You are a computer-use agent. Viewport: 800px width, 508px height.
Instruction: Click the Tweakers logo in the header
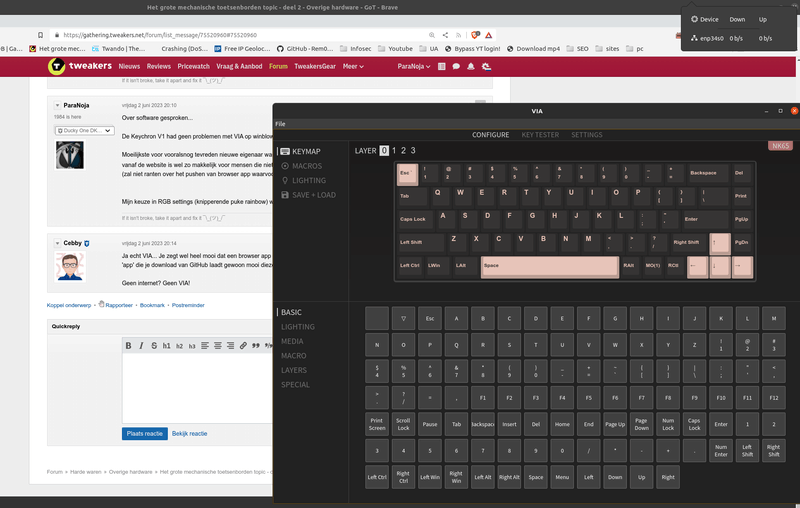point(80,66)
